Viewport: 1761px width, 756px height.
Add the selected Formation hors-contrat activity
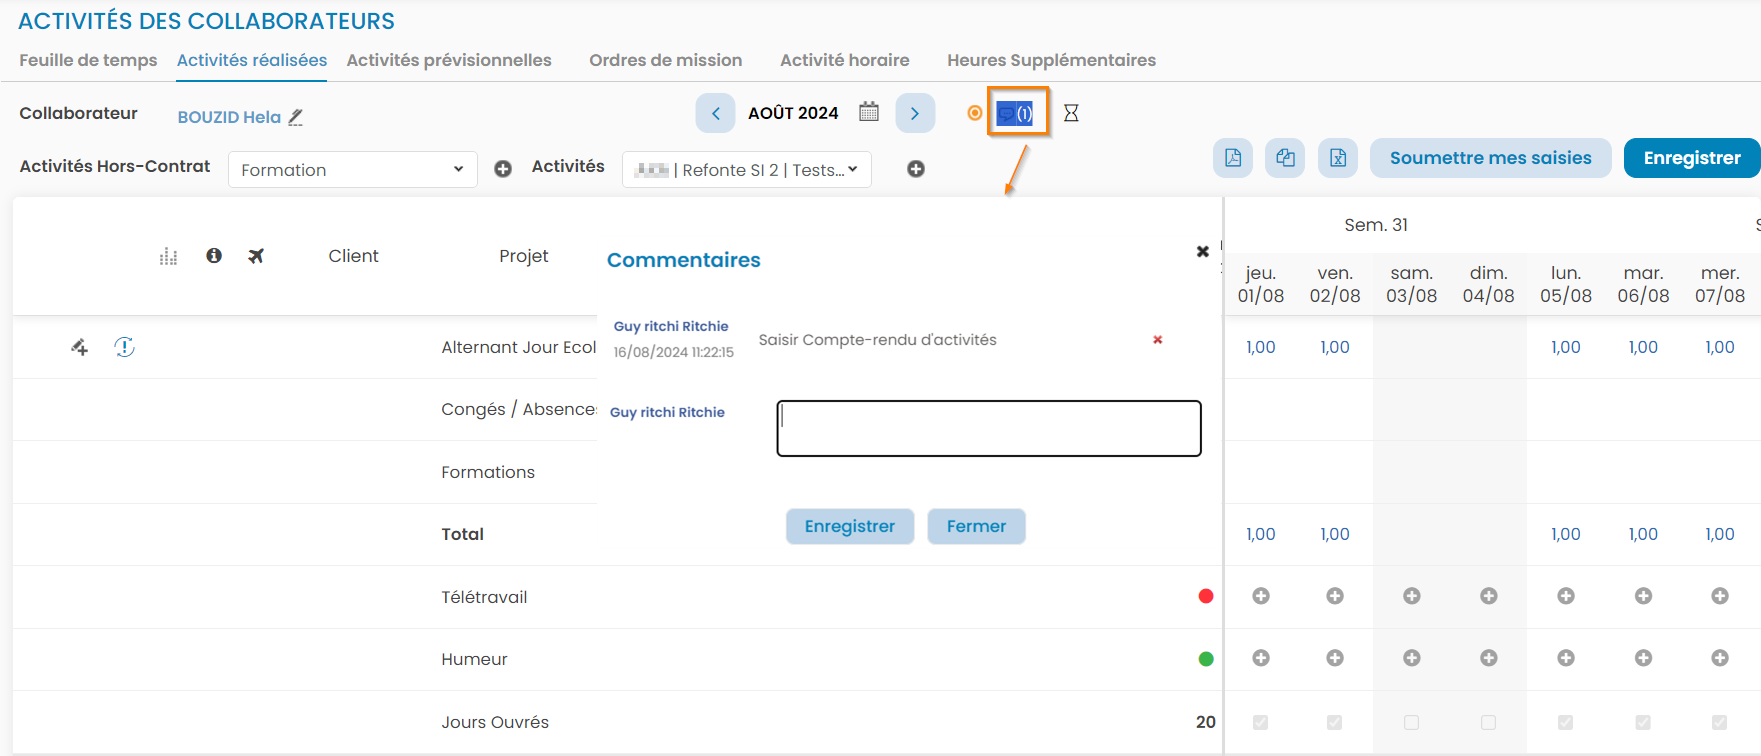503,169
